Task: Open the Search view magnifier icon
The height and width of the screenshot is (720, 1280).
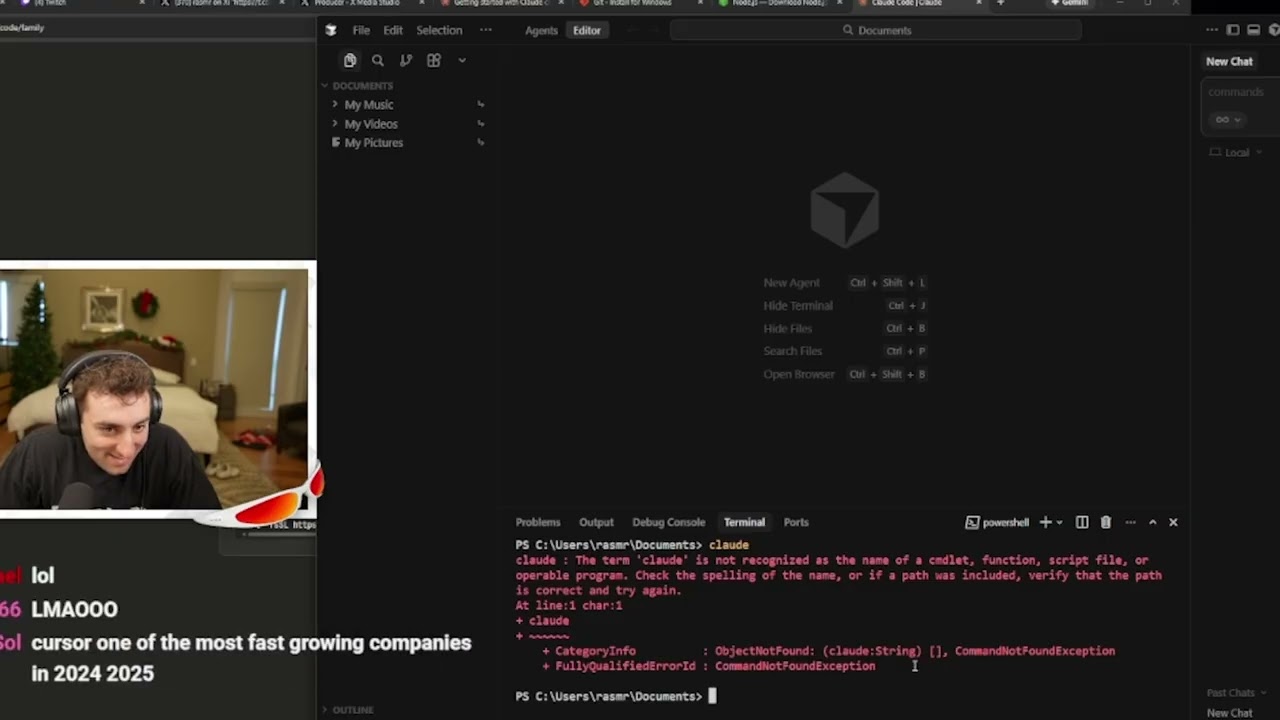Action: point(377,60)
